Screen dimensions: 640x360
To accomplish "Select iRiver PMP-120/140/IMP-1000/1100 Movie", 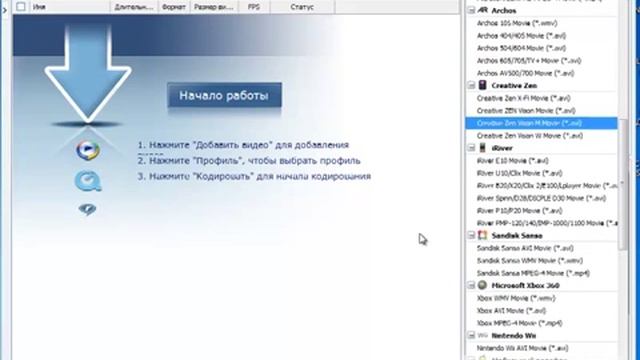I will click(547, 223).
